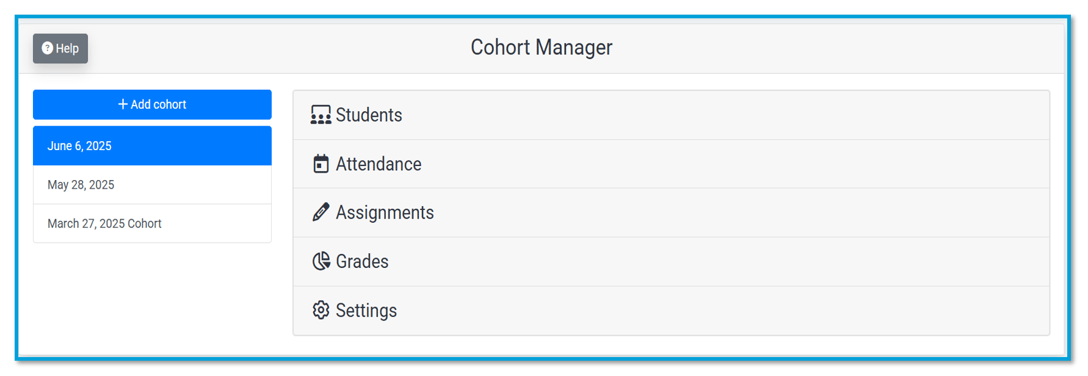
Task: Click the Students label text
Action: tap(369, 115)
